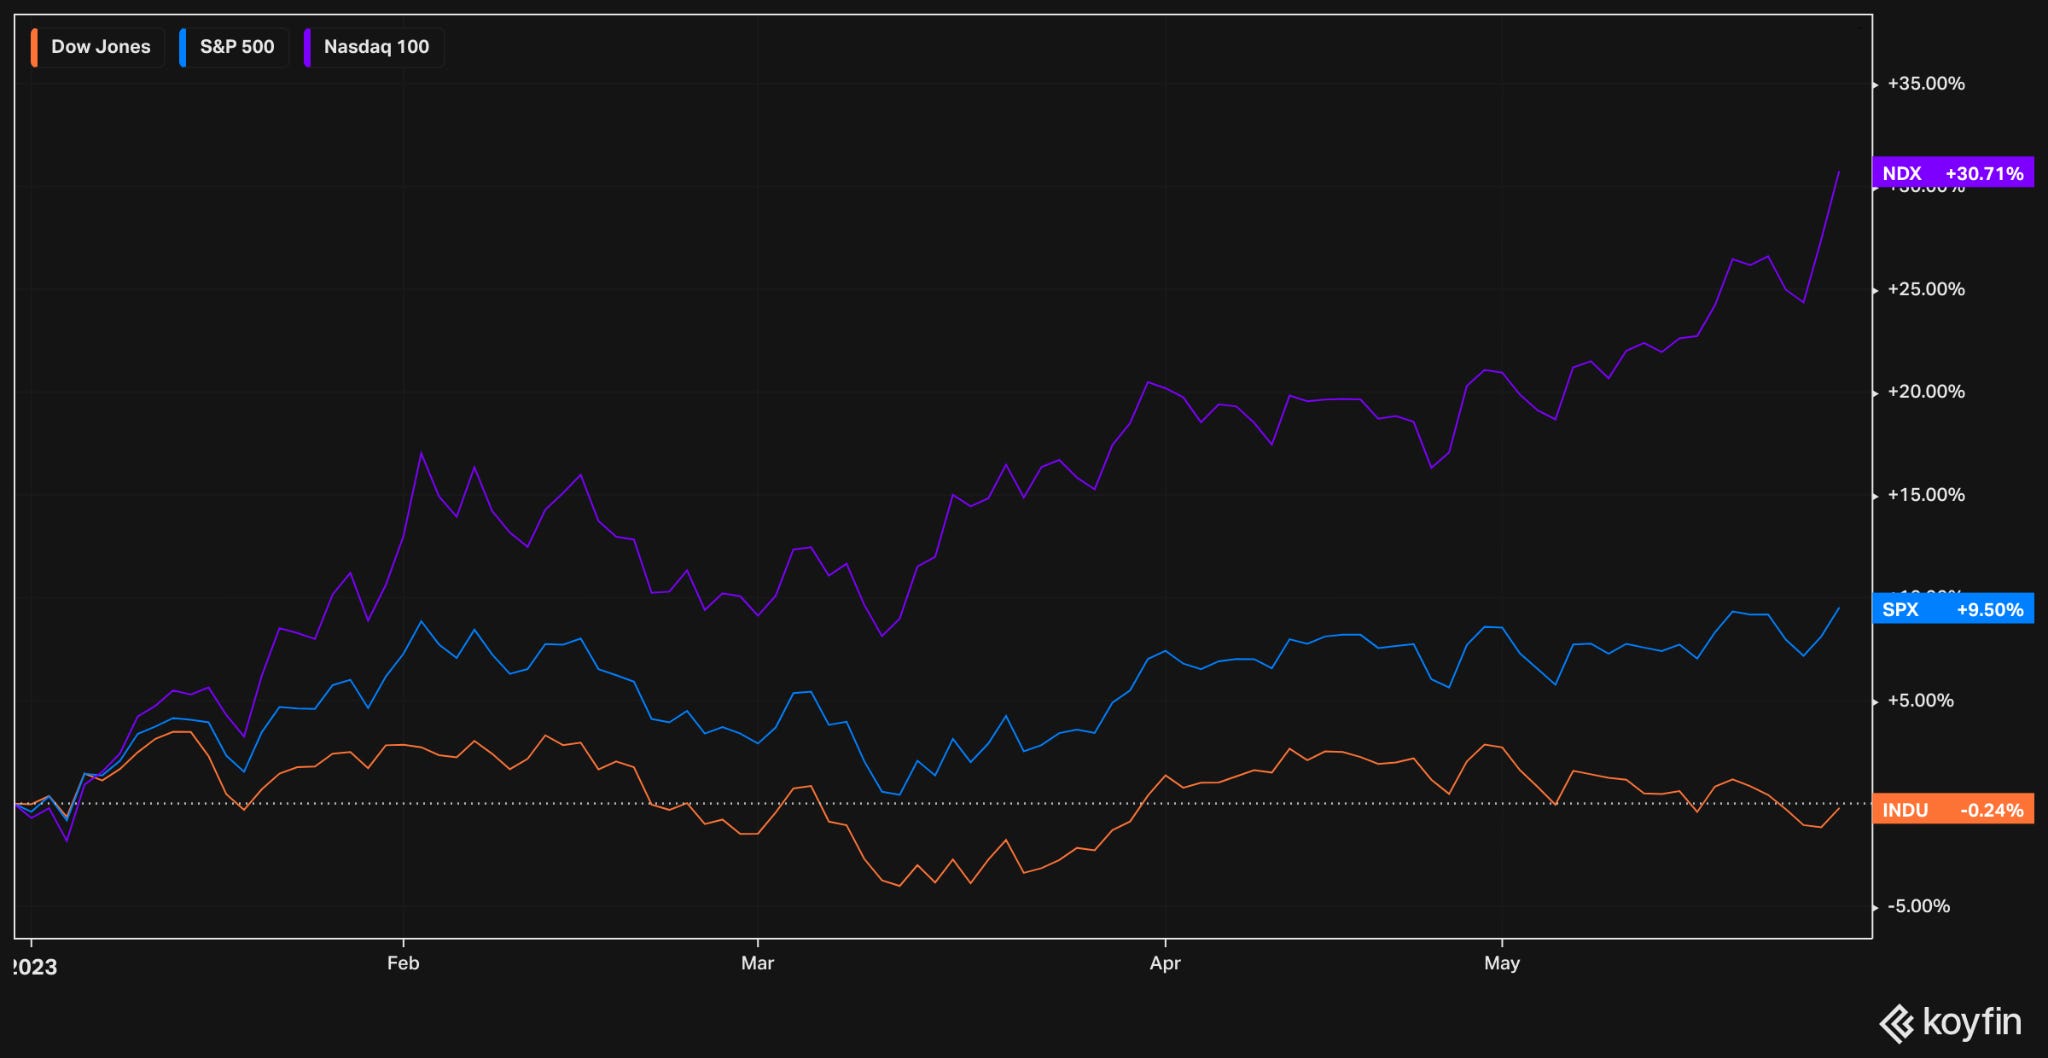Click the +20.00% axis label
This screenshot has height=1058, width=2048.
pos(1926,392)
